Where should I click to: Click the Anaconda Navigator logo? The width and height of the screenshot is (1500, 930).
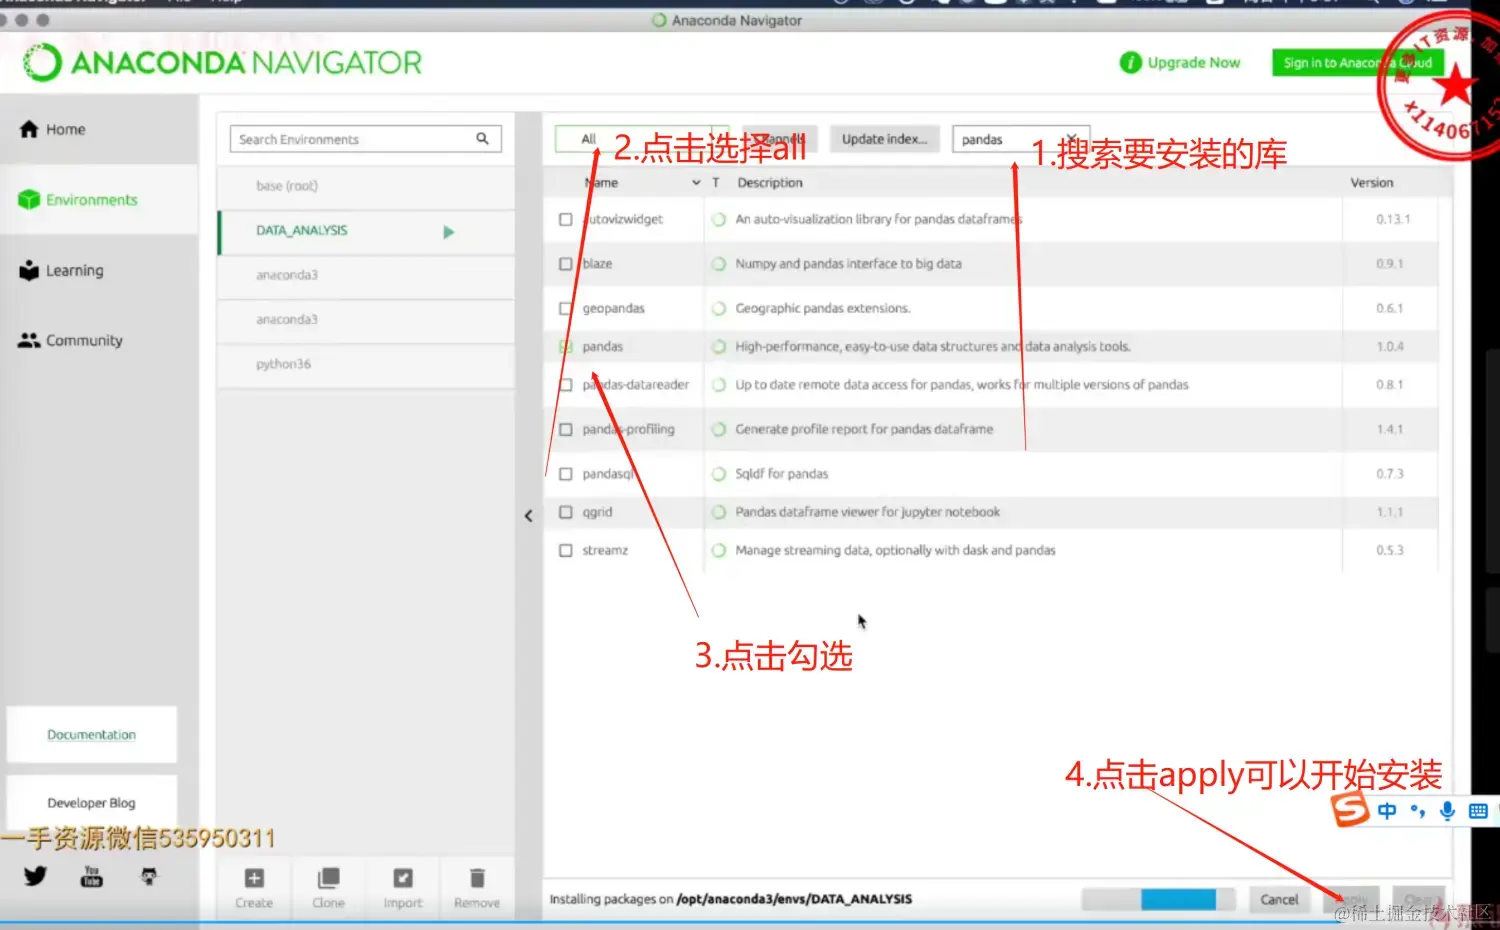point(222,63)
